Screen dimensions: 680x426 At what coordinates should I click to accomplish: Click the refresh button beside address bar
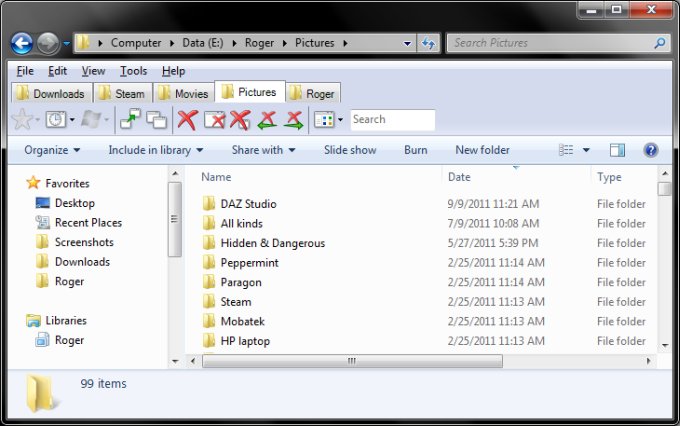click(x=430, y=44)
